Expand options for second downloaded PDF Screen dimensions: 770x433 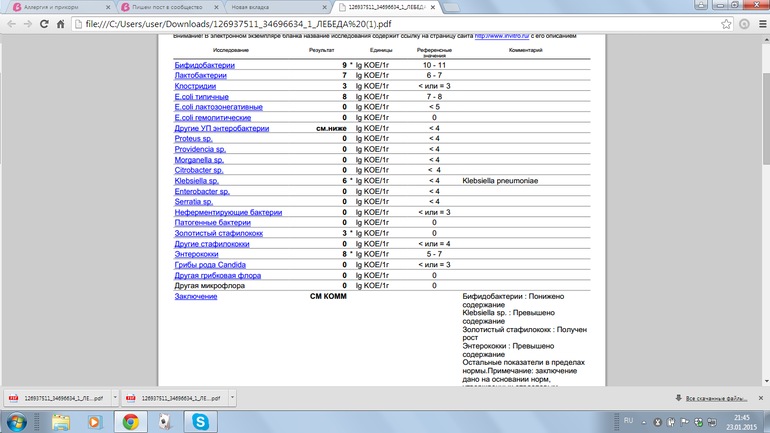tap(232, 398)
